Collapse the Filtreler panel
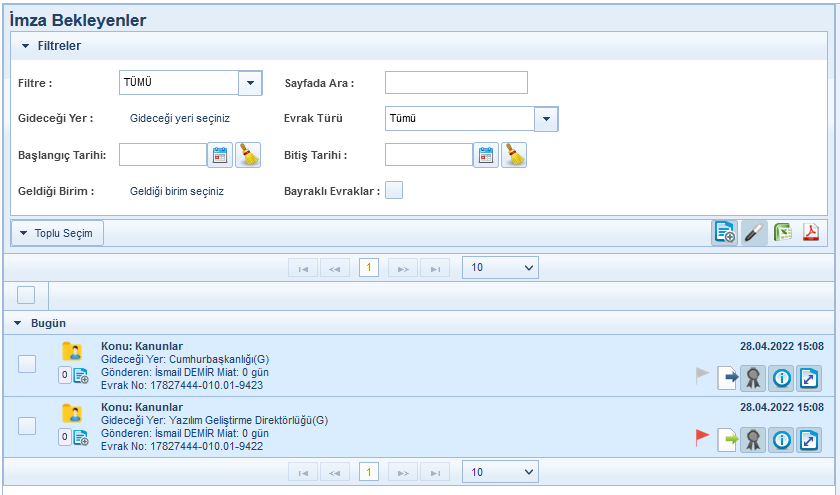This screenshot has width=840, height=495. pos(26,46)
